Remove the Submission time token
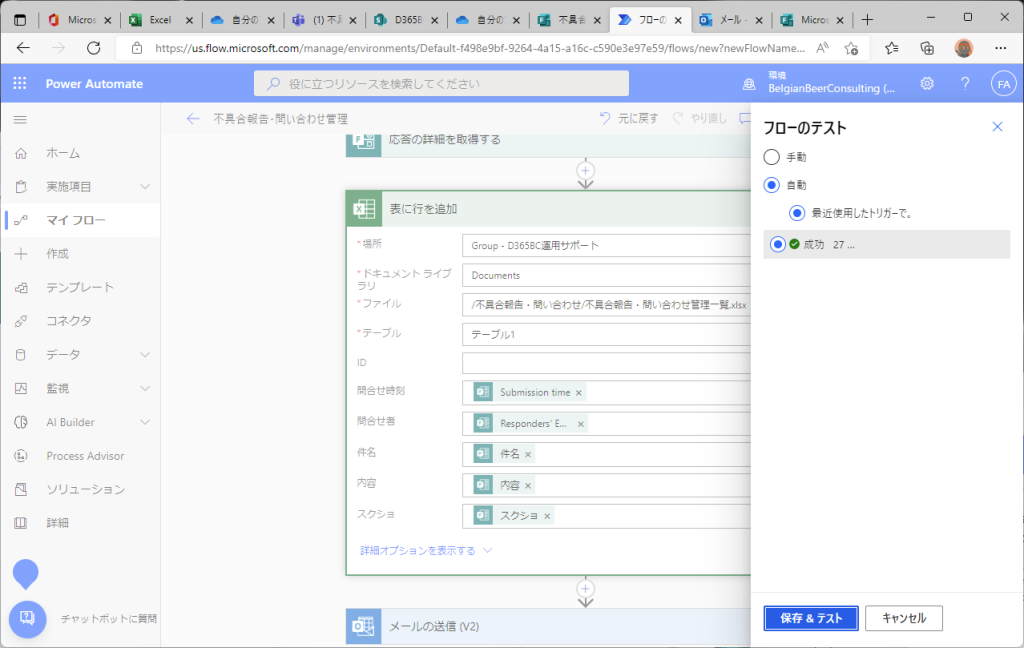The height and width of the screenshot is (648, 1024). [579, 393]
